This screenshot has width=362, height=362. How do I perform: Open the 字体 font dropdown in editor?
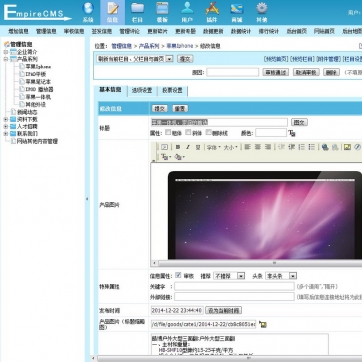214,147
